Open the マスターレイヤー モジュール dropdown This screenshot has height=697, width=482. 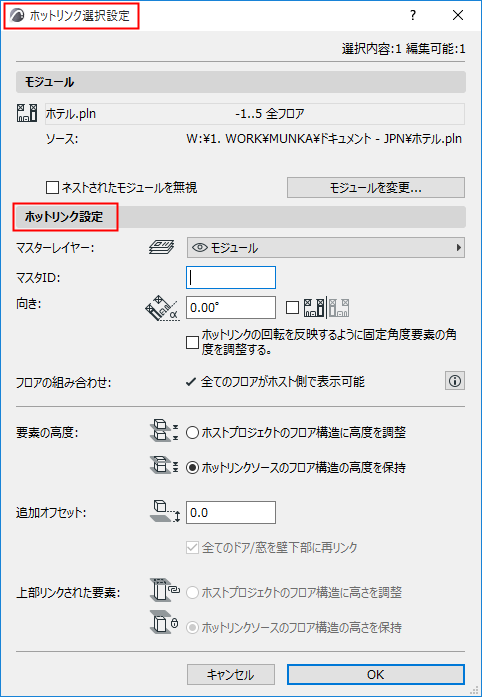coord(326,248)
